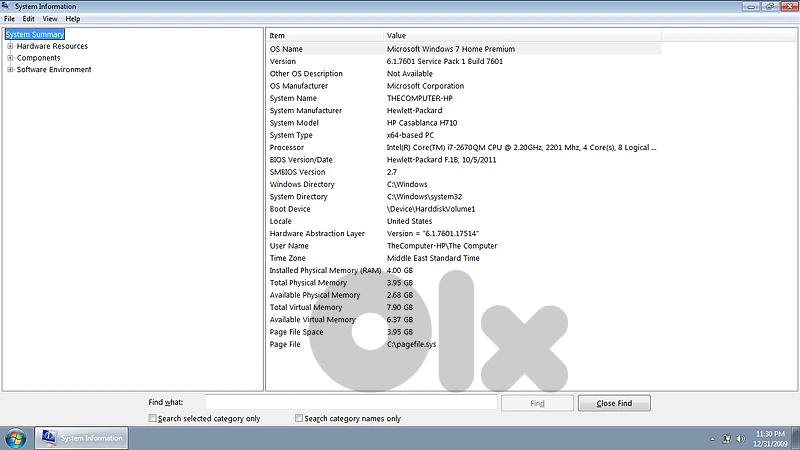Click the Find button
Screen dimensions: 800x450
pyautogui.click(x=537, y=403)
